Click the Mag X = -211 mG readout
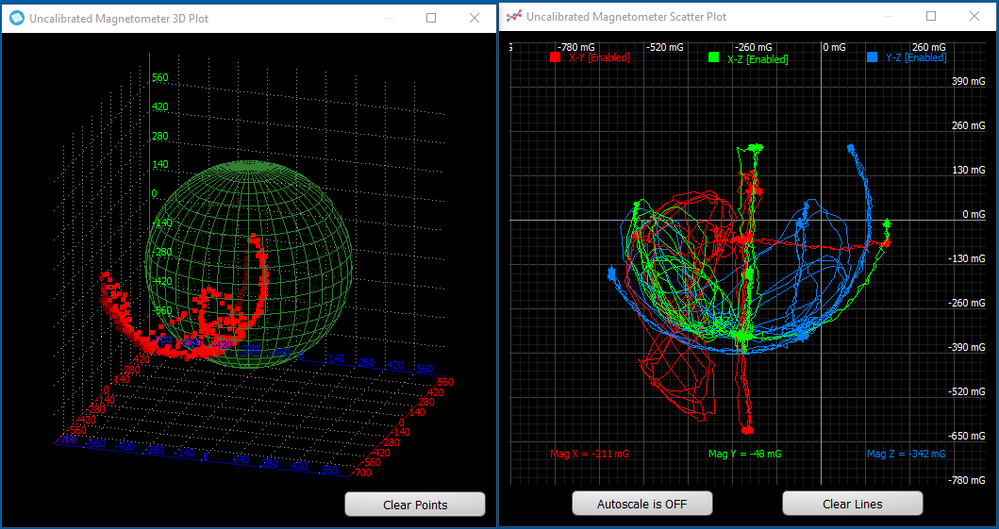 [589, 454]
